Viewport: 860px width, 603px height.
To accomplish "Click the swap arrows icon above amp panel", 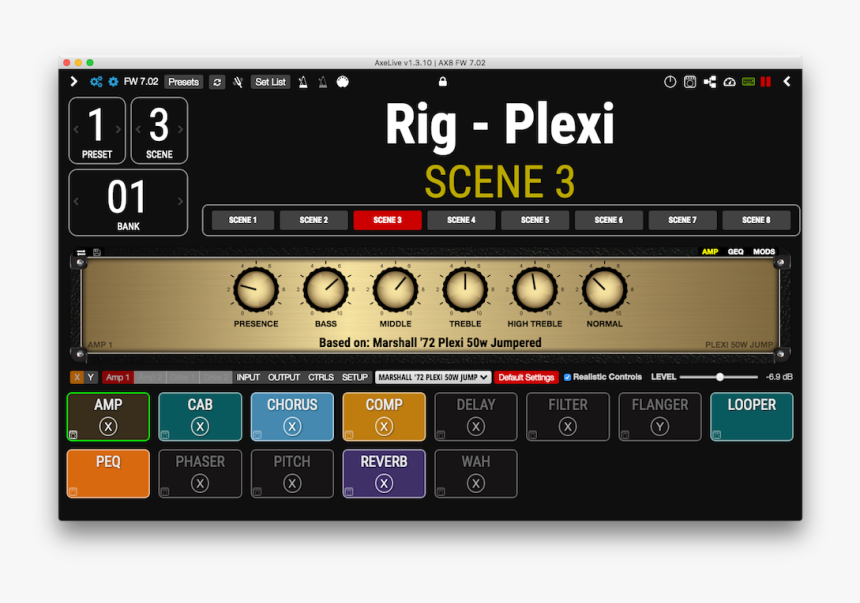I will tap(81, 252).
